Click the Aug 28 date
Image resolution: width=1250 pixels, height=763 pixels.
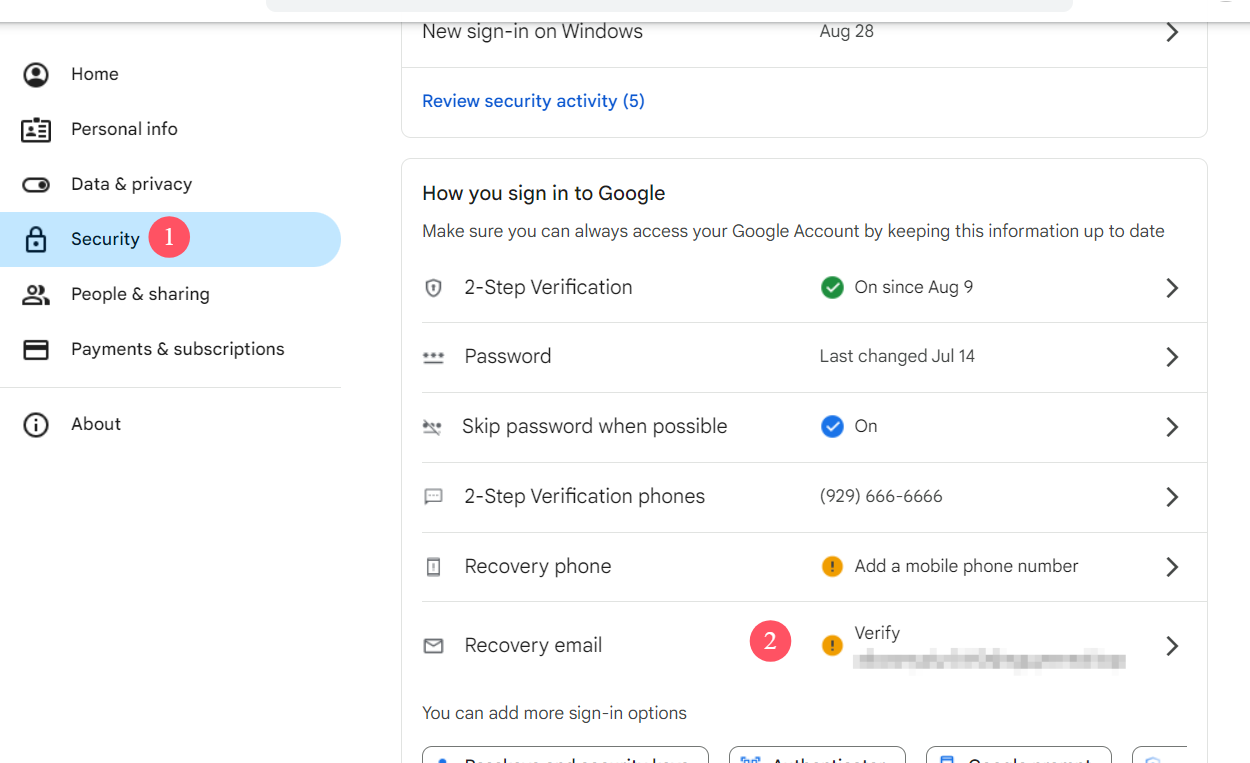pyautogui.click(x=847, y=32)
